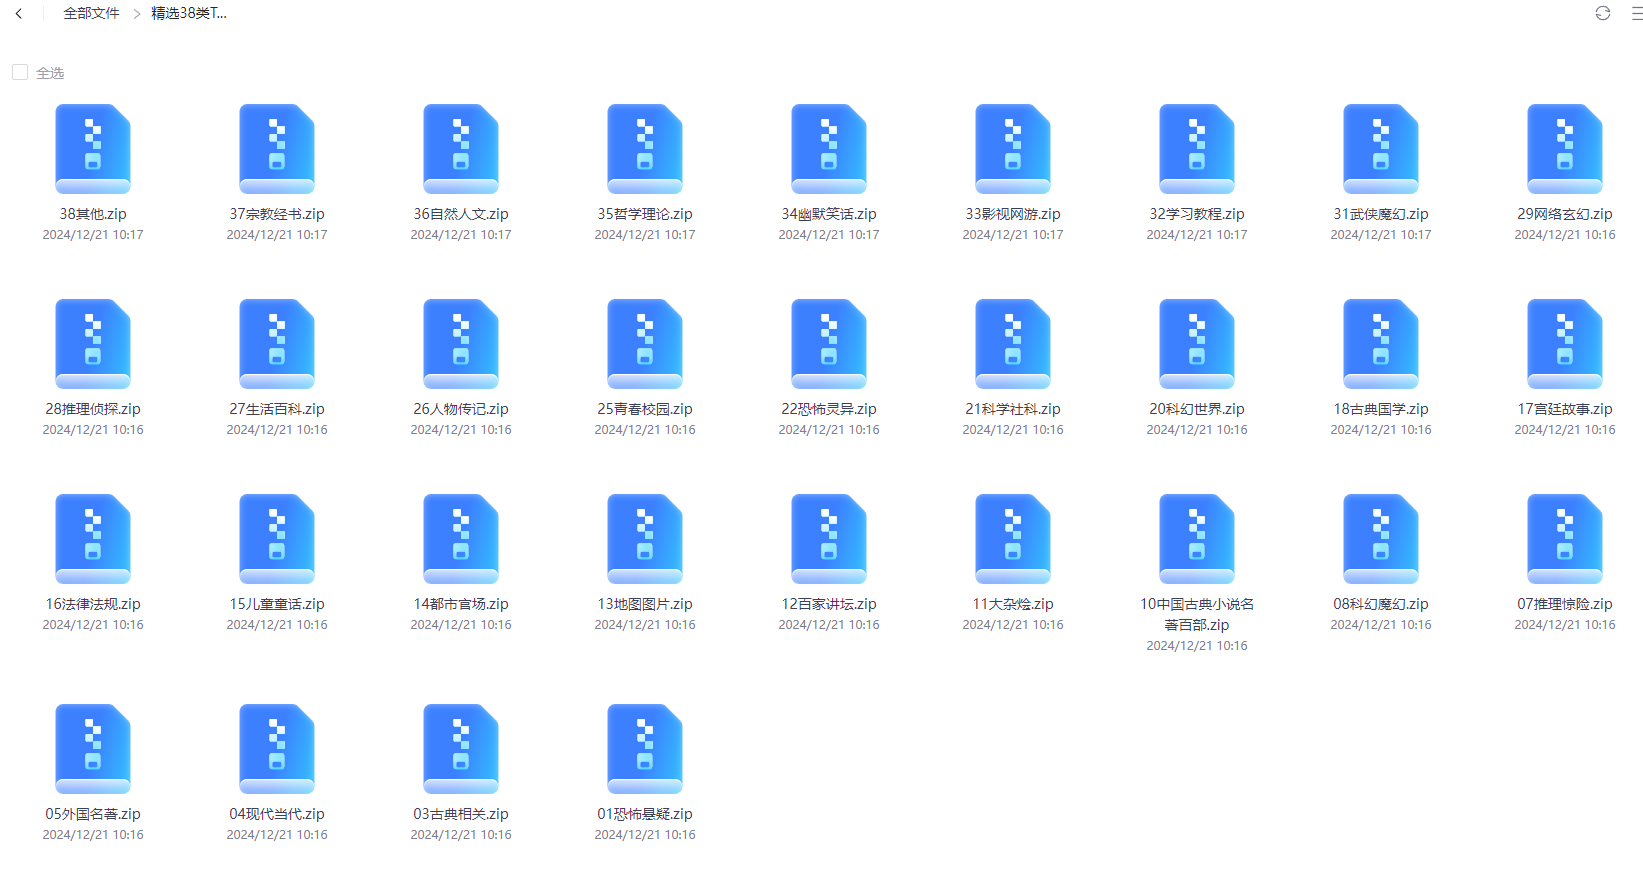
Task: Select the 13地图图片.zip archive icon
Action: pos(645,539)
